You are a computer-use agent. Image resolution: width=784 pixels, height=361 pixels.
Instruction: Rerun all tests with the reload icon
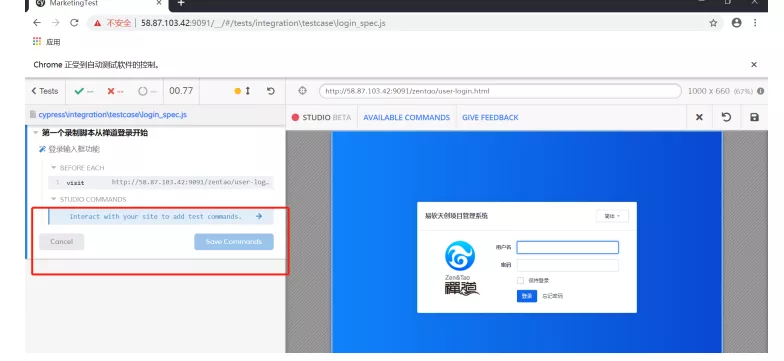pos(270,91)
